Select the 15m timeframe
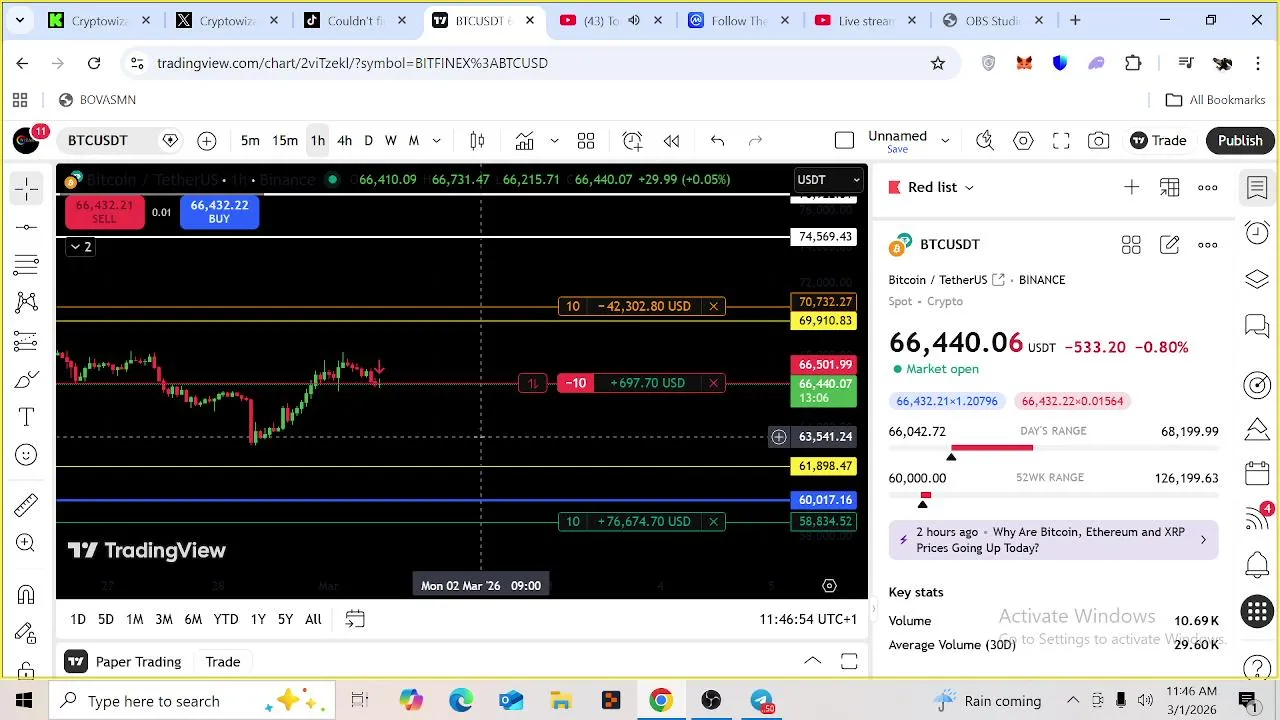The width and height of the screenshot is (1280, 720). (x=285, y=141)
